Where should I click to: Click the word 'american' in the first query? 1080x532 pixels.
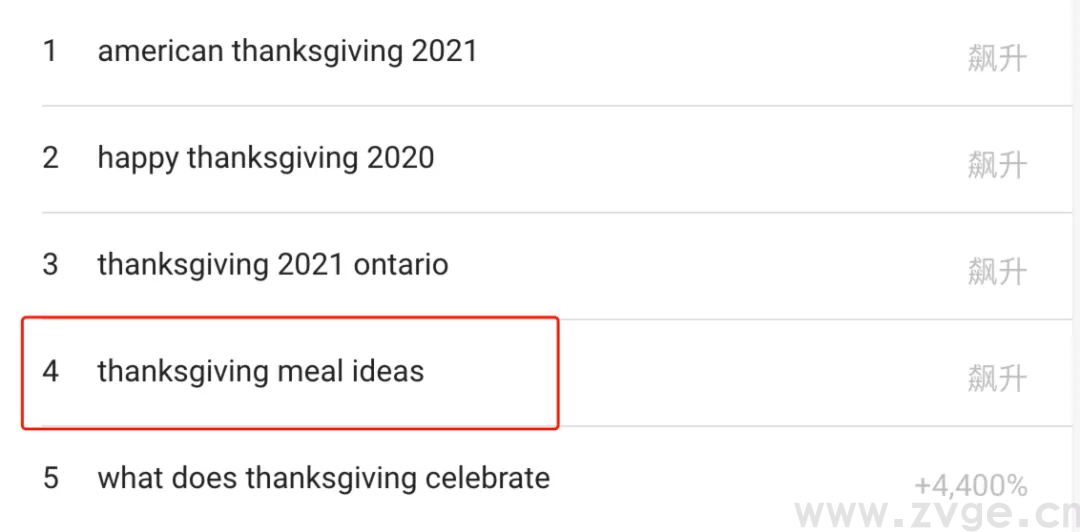point(161,51)
